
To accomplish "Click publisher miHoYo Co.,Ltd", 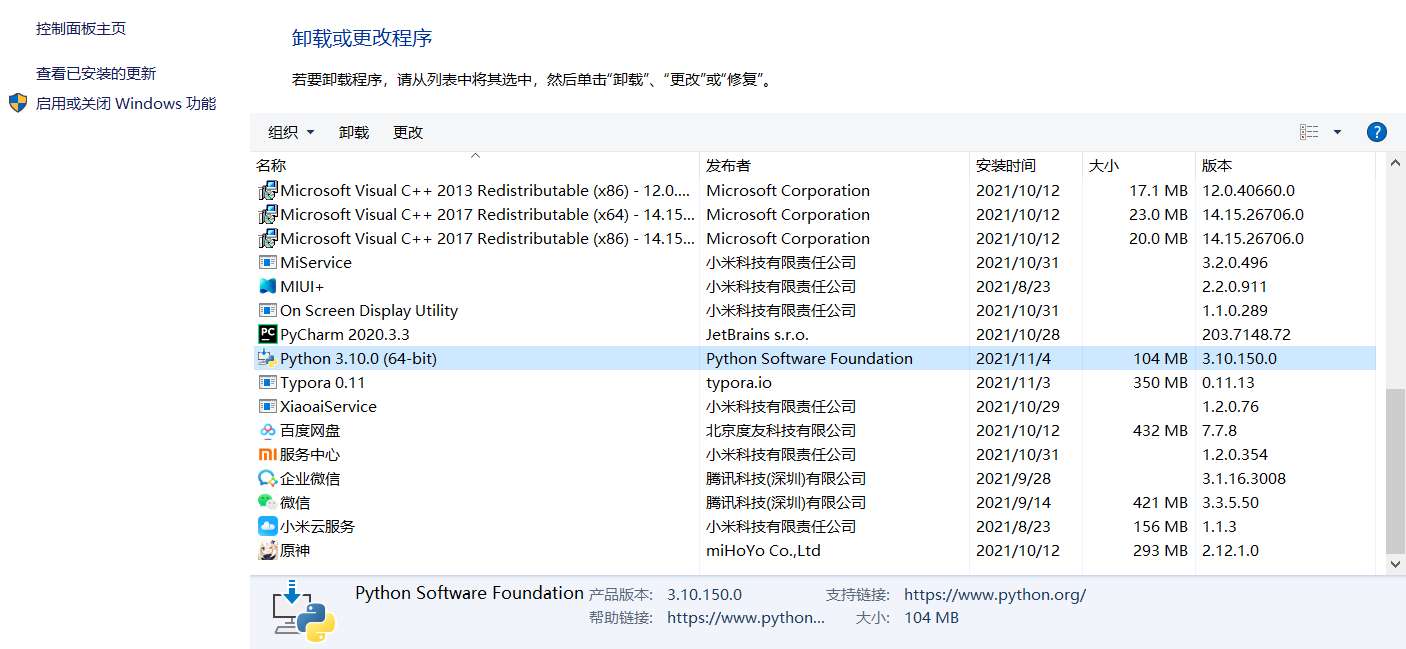I will 763,550.
